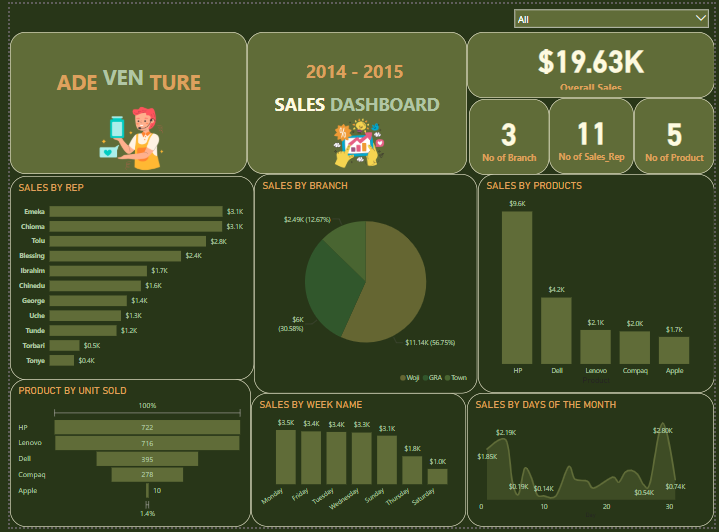Click Blessing's bar in Sales by Rep
719x532 pixels.
point(115,256)
